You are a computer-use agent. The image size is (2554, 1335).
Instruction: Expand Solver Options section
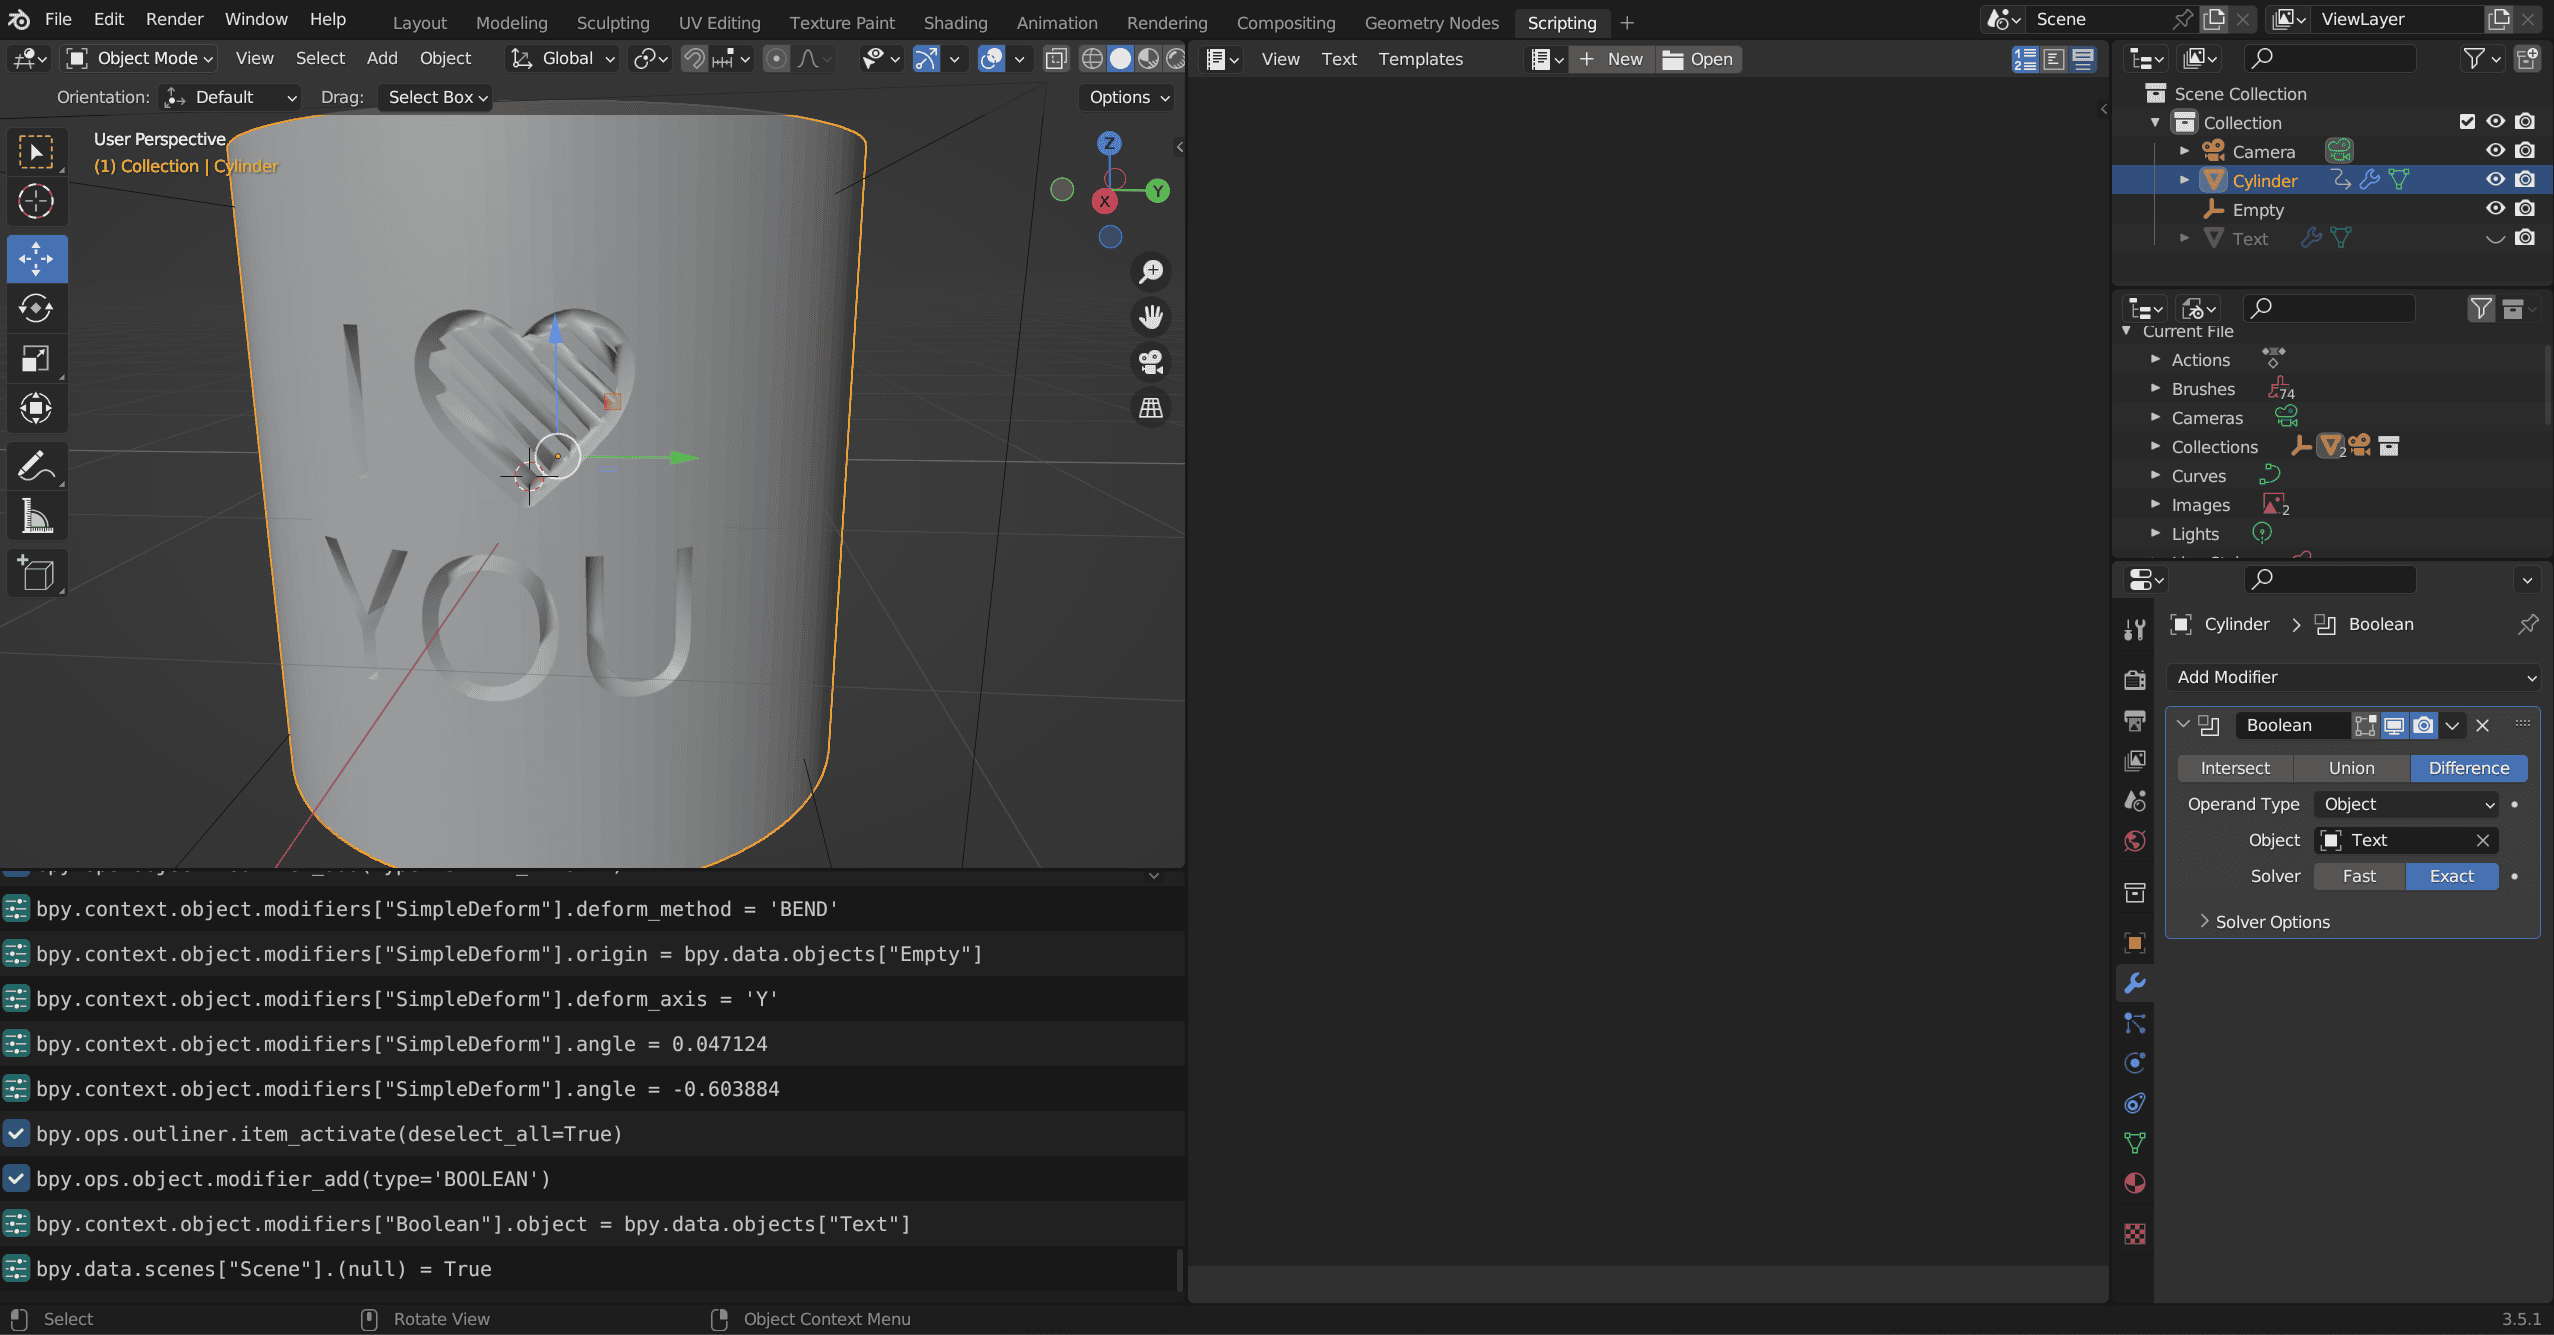(x=2271, y=922)
